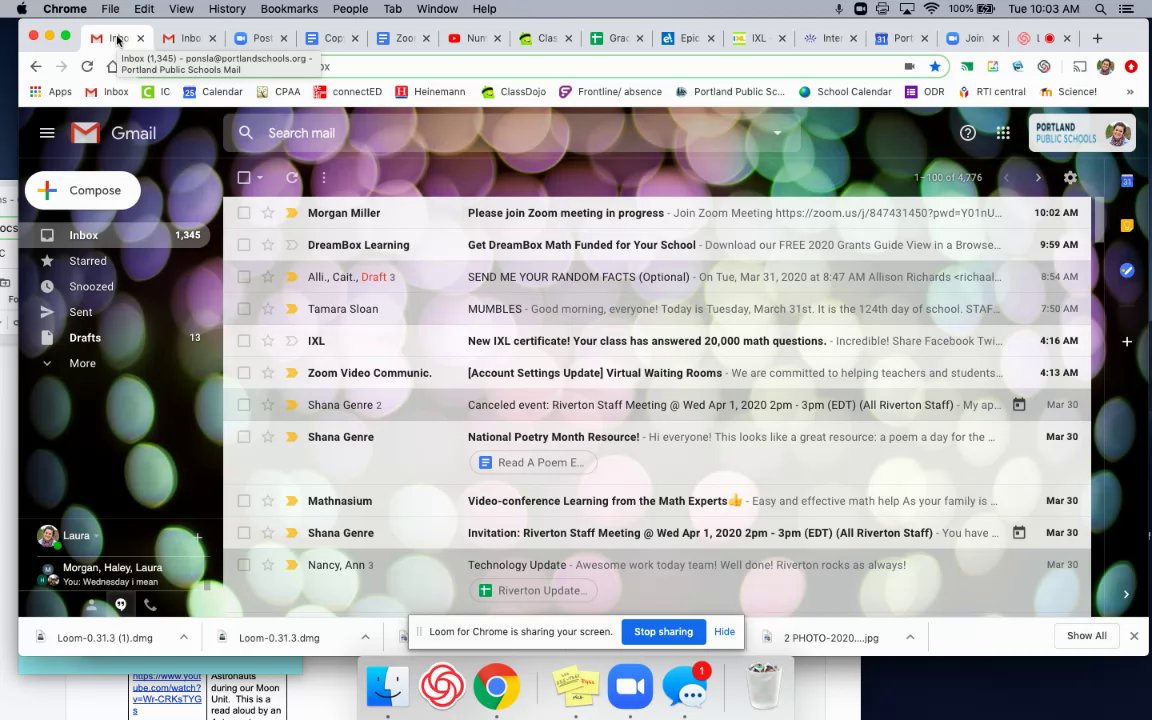The height and width of the screenshot is (720, 1152).
Task: Open the more options three-dot icon above the mail list
Action: tap(323, 178)
